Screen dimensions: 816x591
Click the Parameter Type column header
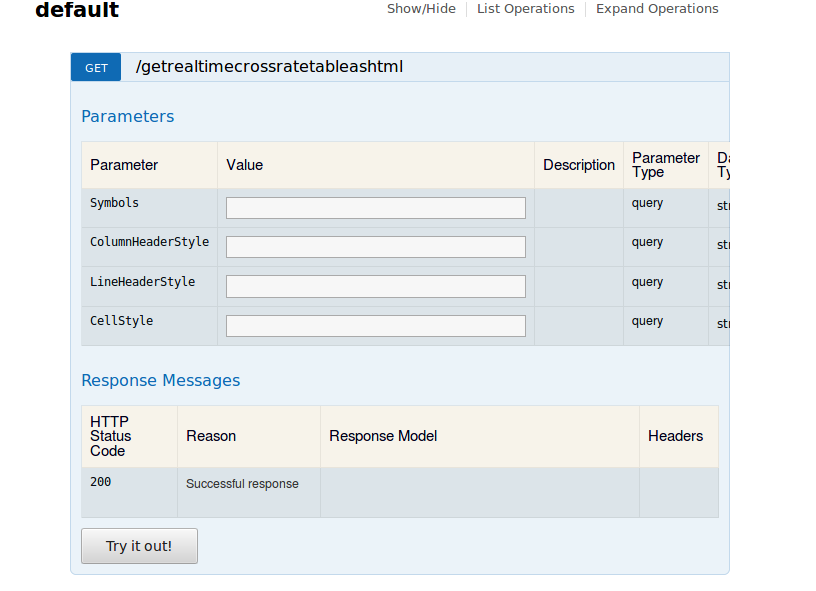[x=665, y=165]
